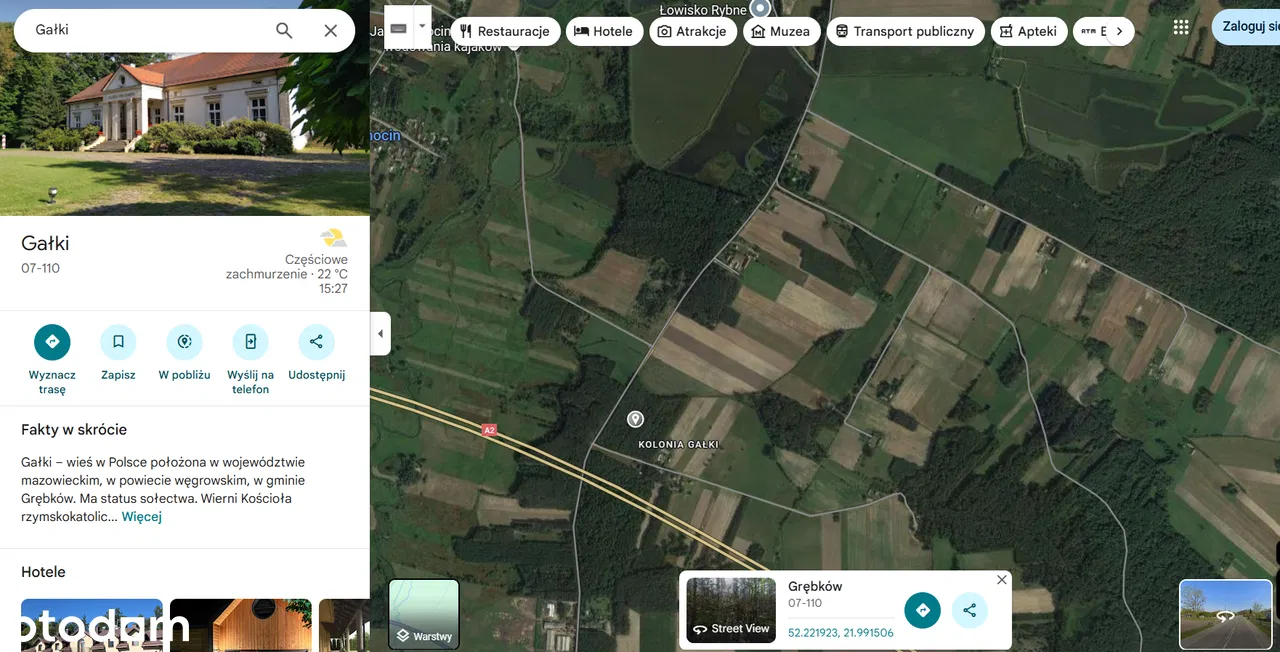The width and height of the screenshot is (1280, 652).
Task: Open the W pobliżu nearby icon
Action: [x=184, y=342]
